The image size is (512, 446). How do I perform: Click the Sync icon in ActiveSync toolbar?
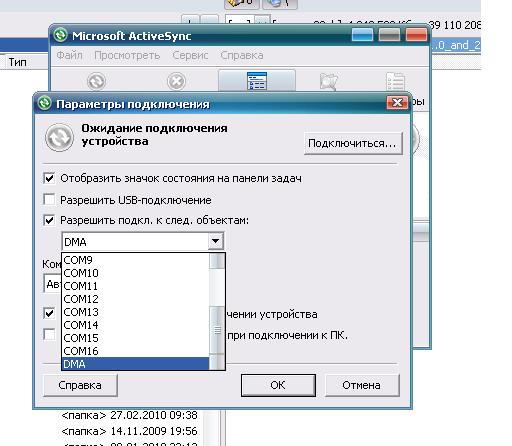coord(97,81)
